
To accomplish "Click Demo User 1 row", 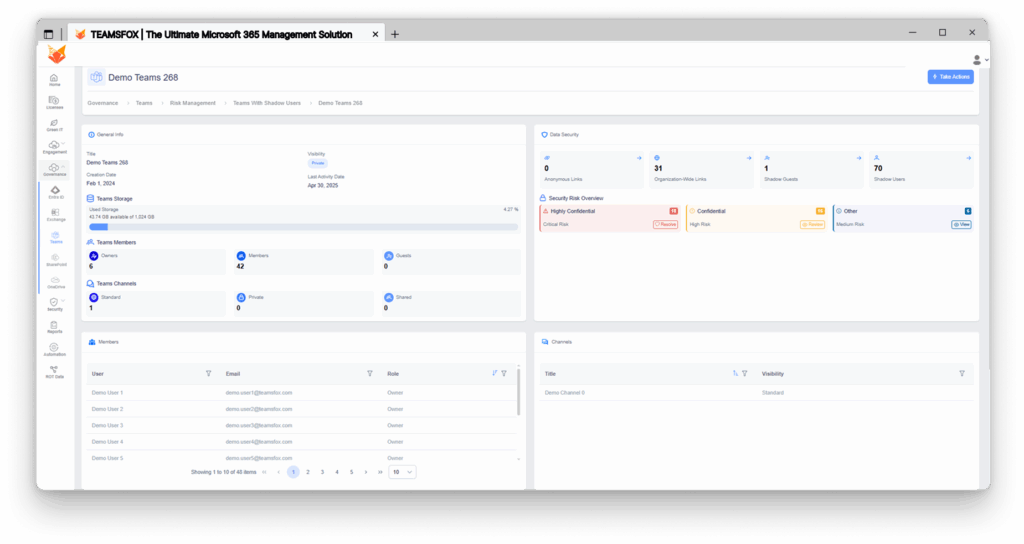I will (302, 392).
